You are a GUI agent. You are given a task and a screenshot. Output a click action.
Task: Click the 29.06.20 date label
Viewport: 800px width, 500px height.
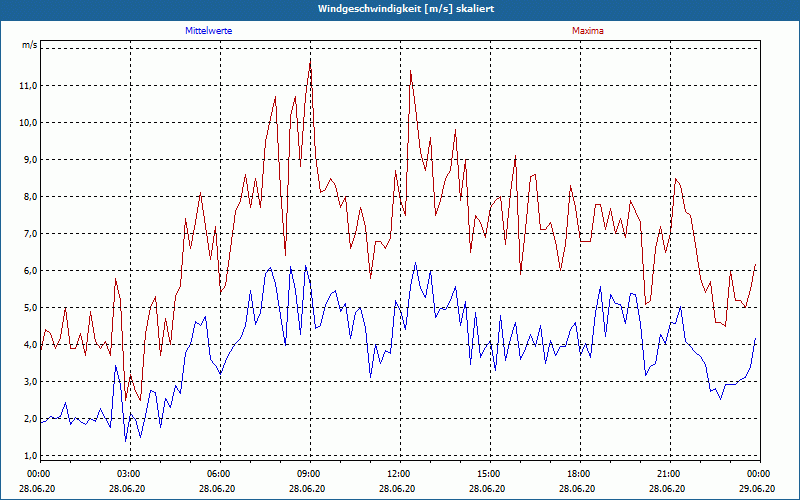(x=758, y=488)
